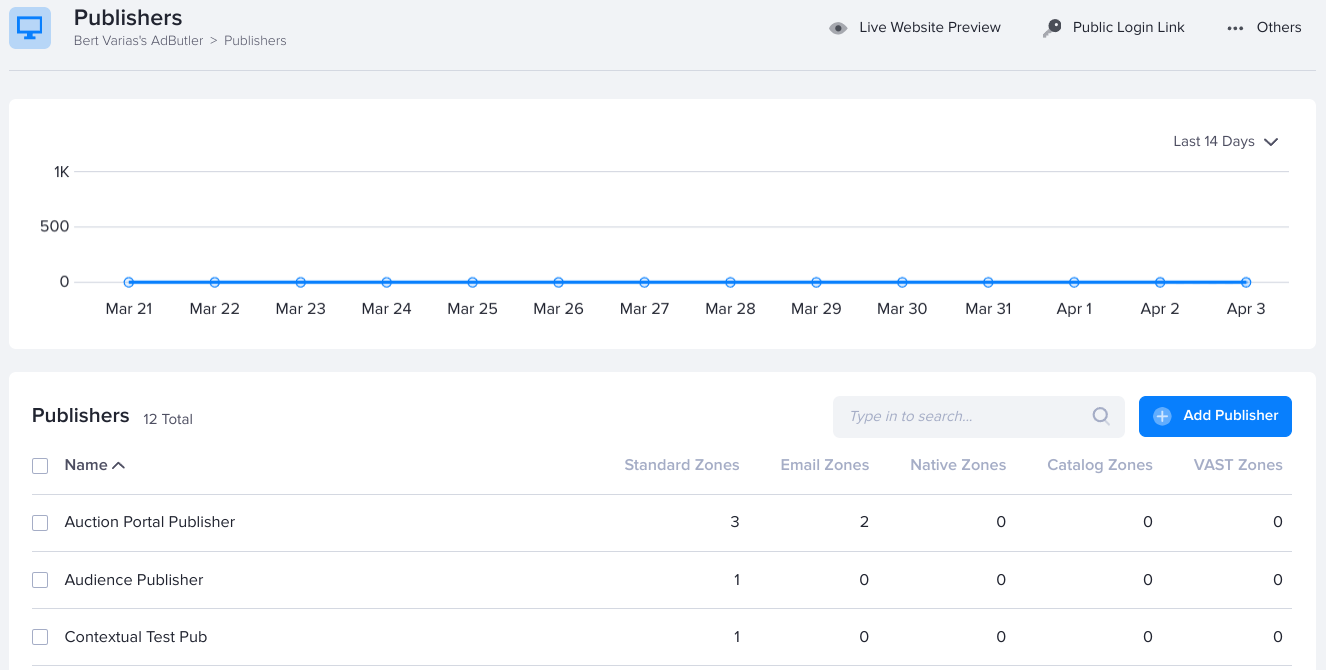The height and width of the screenshot is (670, 1326).
Task: Click the Publishers monitor icon in the header
Action: tap(30, 29)
